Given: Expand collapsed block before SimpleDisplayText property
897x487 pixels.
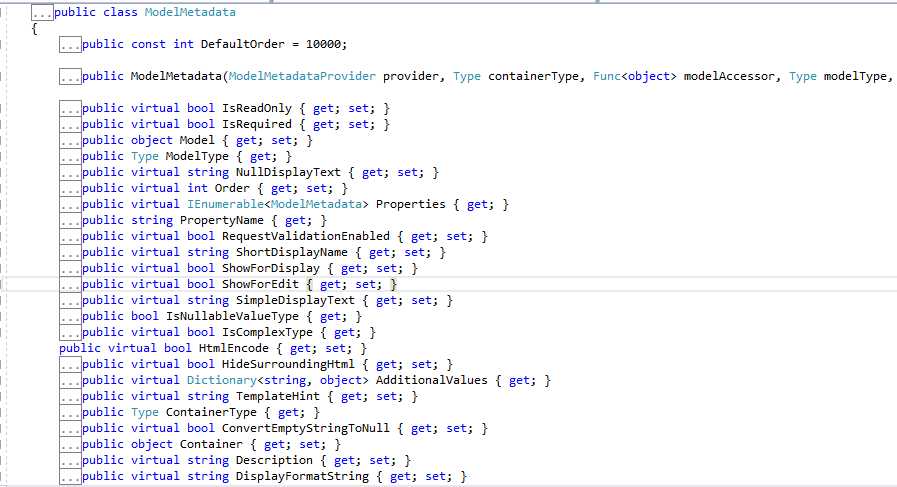Looking at the screenshot, I should click(x=70, y=301).
